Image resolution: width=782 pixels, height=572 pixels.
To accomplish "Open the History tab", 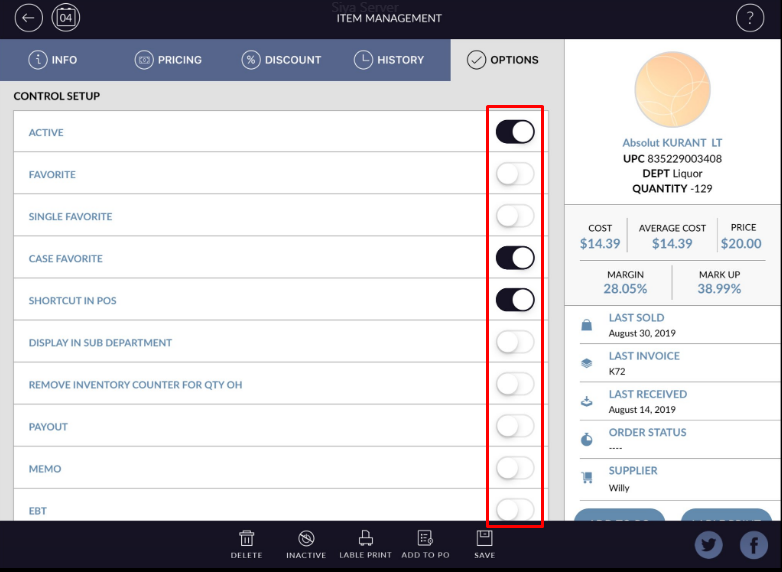I will 389,60.
